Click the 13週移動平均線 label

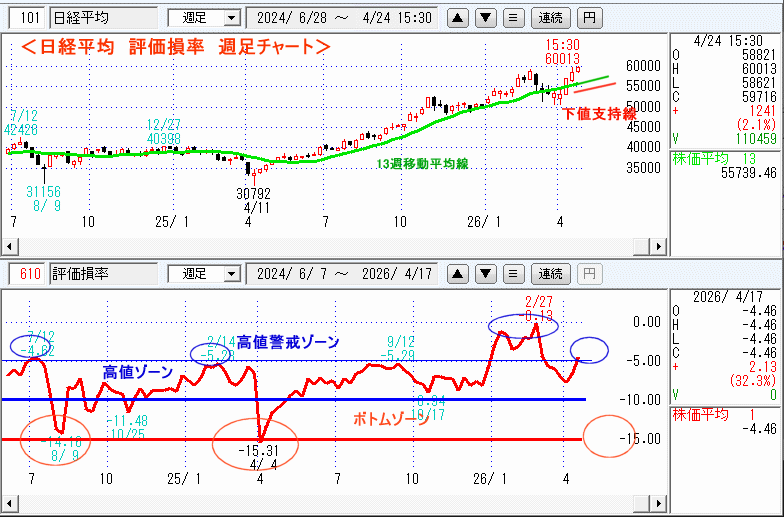(x=422, y=164)
